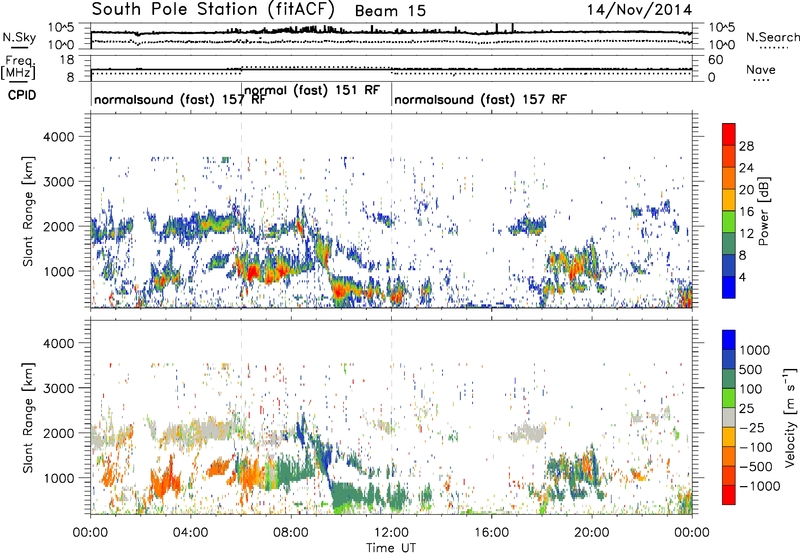Click the blue segment of the power colorbar
This screenshot has height=554, width=800.
click(x=729, y=287)
